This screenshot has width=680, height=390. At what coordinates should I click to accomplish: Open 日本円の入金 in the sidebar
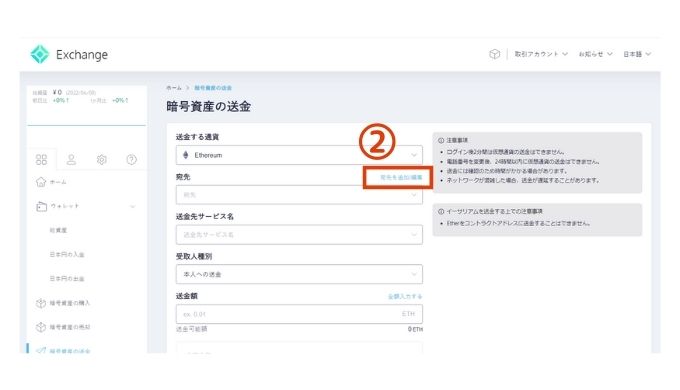click(67, 255)
